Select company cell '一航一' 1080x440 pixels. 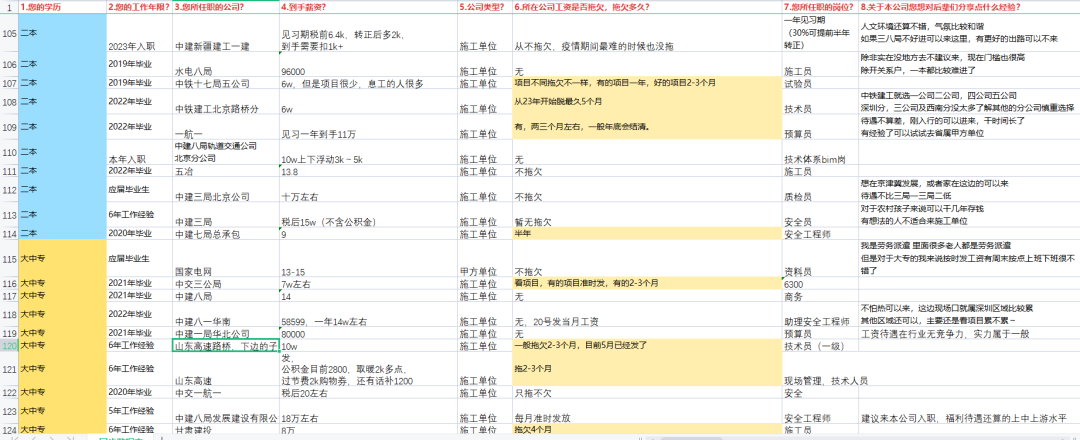(225, 128)
